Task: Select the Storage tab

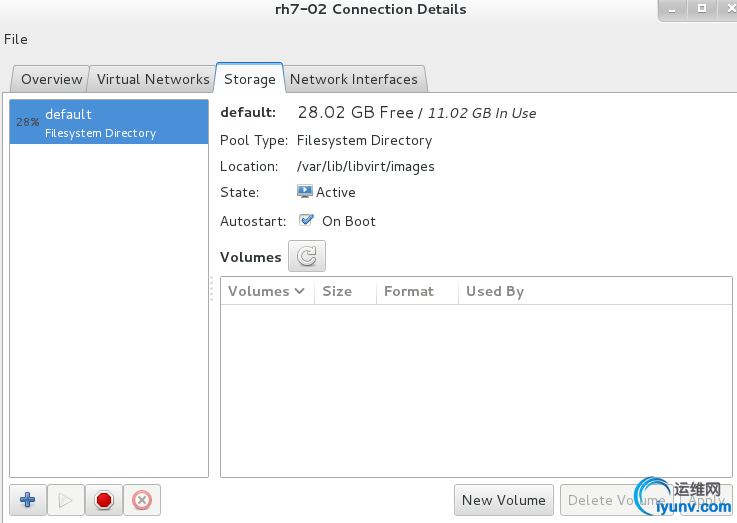Action: (x=249, y=79)
